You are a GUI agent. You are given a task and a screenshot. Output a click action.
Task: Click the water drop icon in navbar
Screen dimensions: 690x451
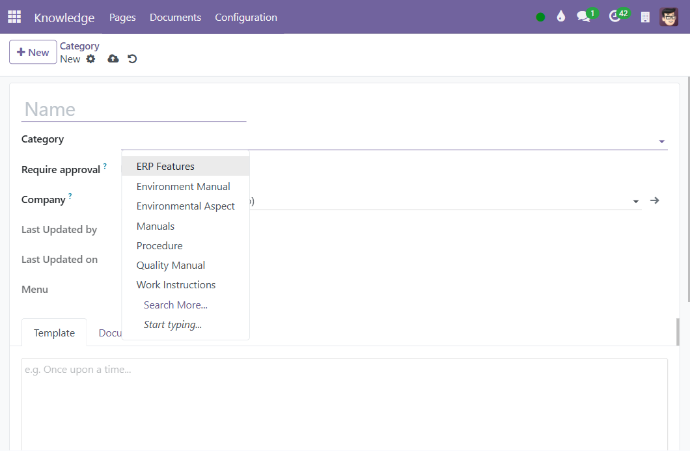click(x=561, y=17)
